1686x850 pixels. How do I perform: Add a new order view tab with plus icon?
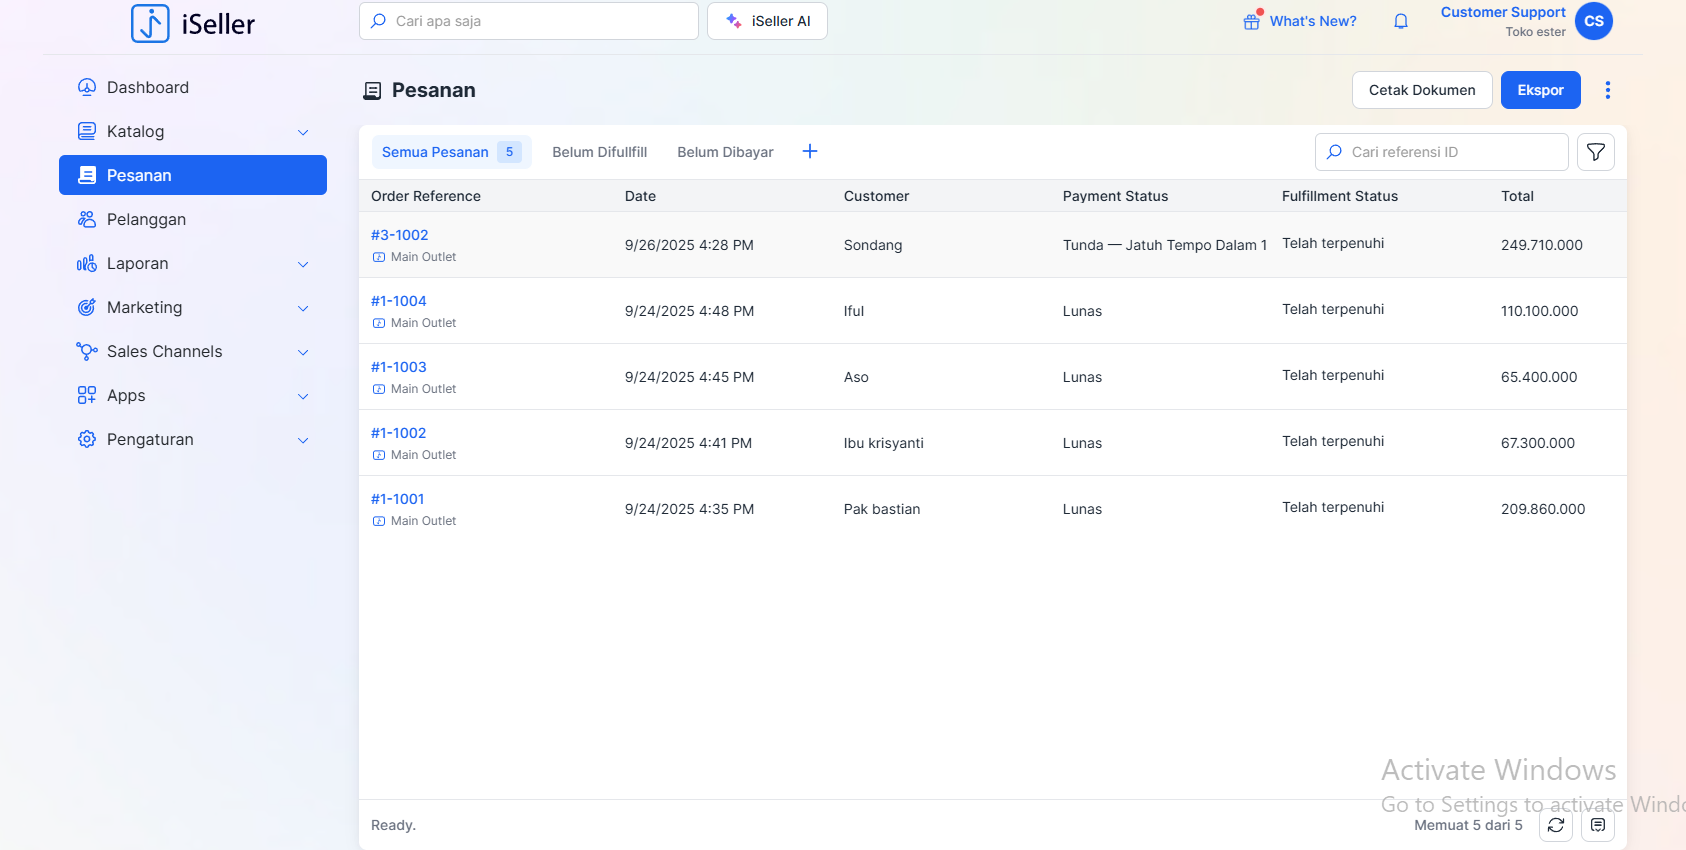(810, 151)
